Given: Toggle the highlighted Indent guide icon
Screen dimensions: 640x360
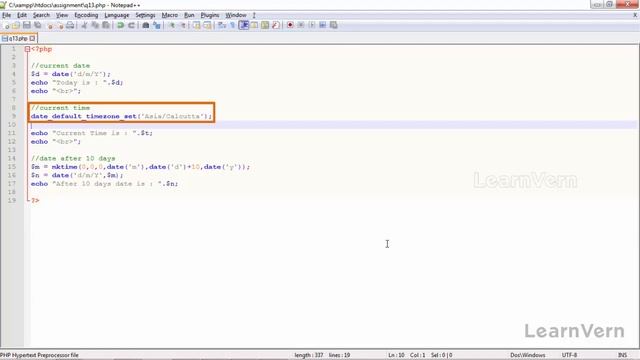Looking at the screenshot, I should pyautogui.click(x=244, y=25).
